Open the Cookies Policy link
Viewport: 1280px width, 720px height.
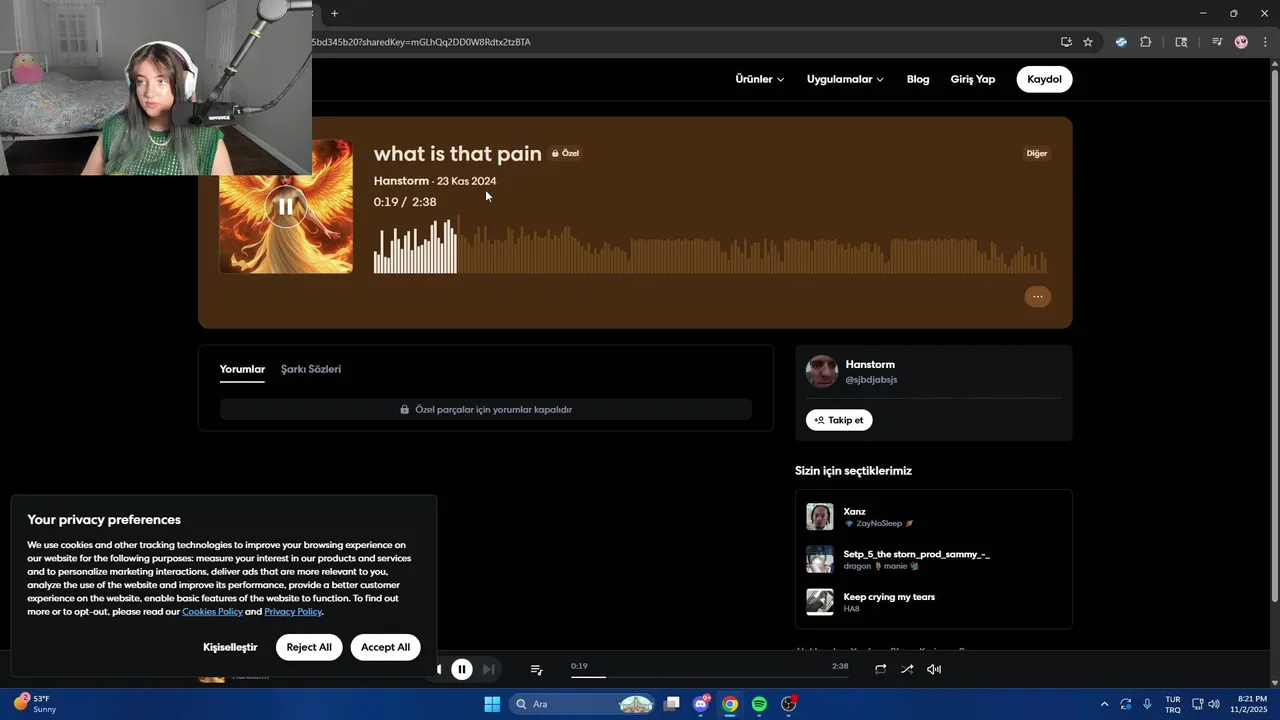click(x=212, y=611)
